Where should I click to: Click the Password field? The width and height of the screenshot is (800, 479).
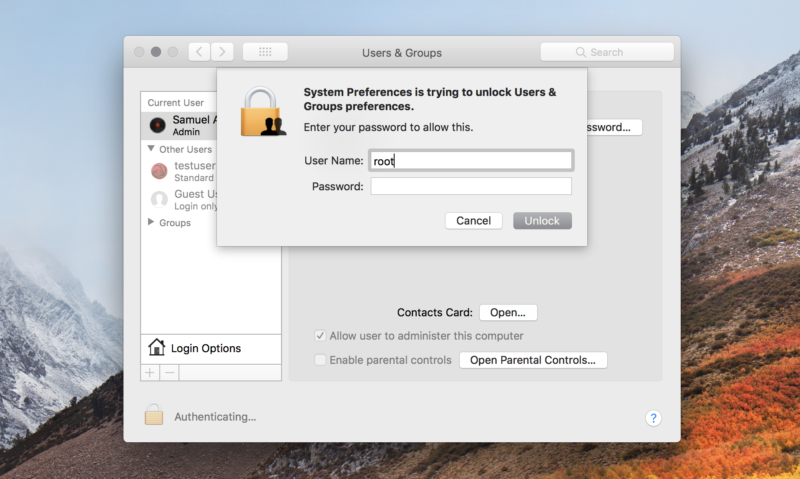pos(471,186)
